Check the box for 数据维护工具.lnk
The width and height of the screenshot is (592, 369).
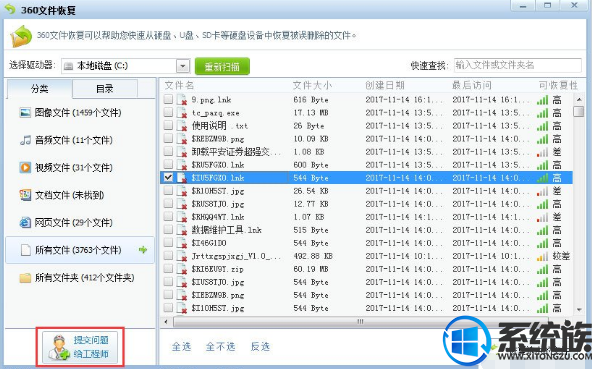[x=168, y=230]
